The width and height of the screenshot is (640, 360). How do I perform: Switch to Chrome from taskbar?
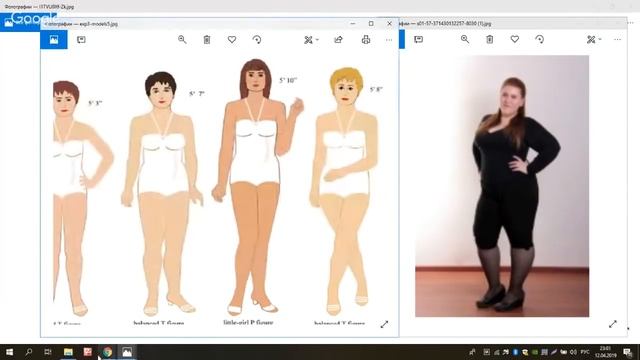107,352
